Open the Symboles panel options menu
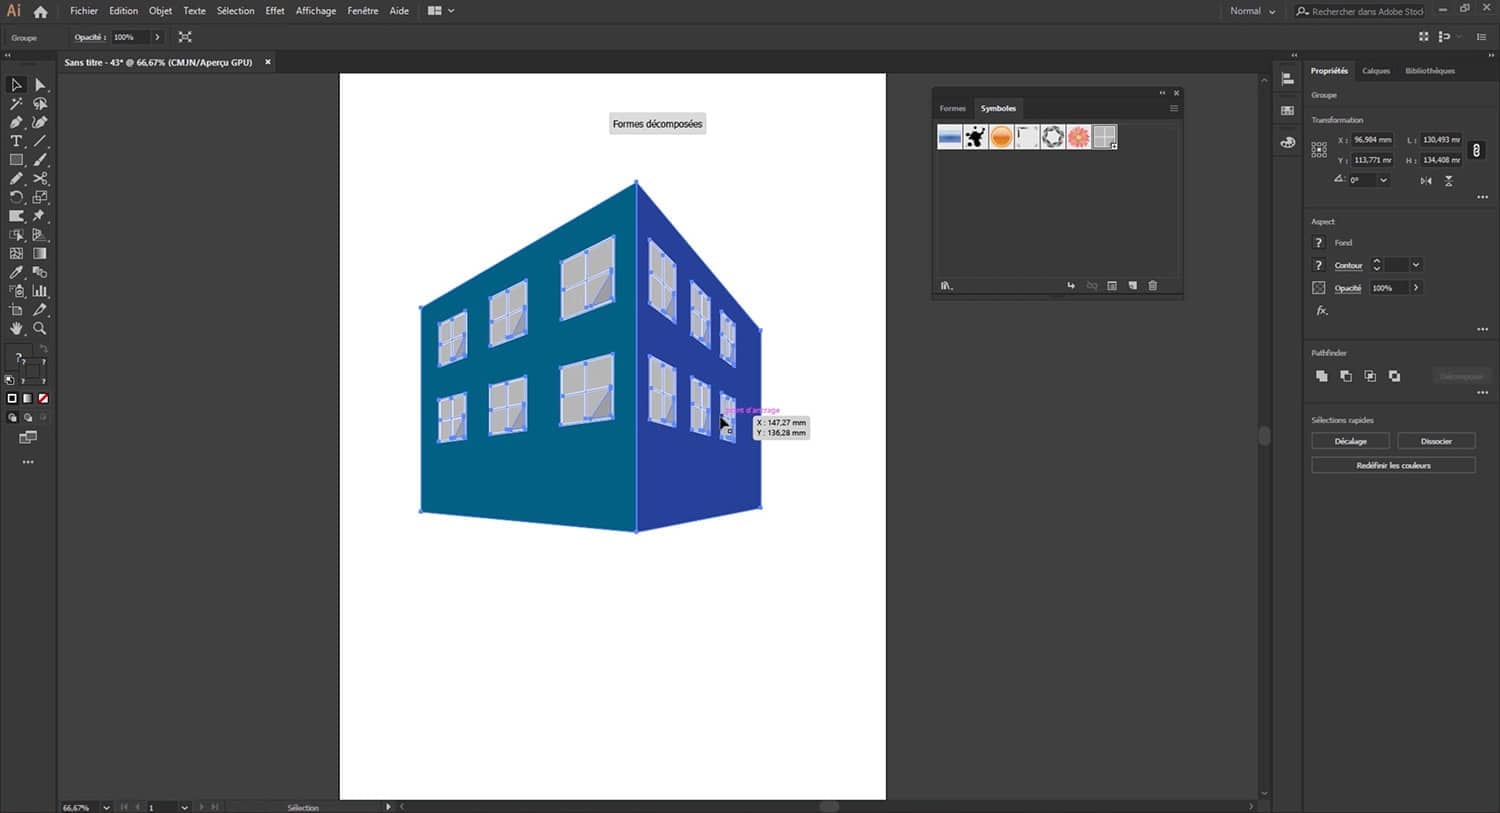 pyautogui.click(x=1173, y=108)
